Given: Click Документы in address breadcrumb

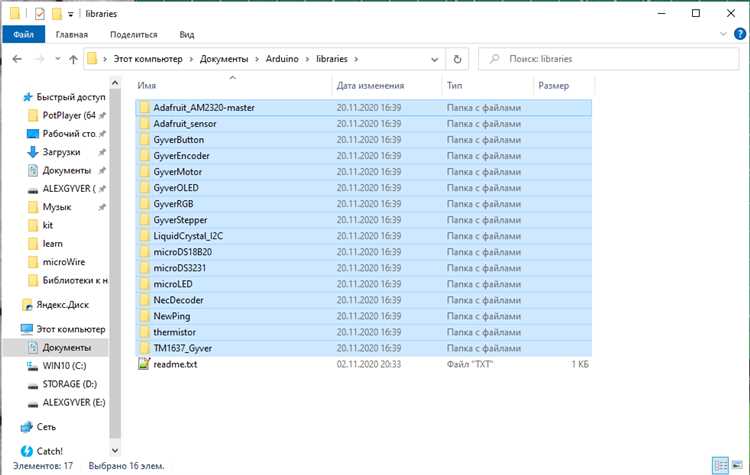Looking at the screenshot, I should coord(224,59).
